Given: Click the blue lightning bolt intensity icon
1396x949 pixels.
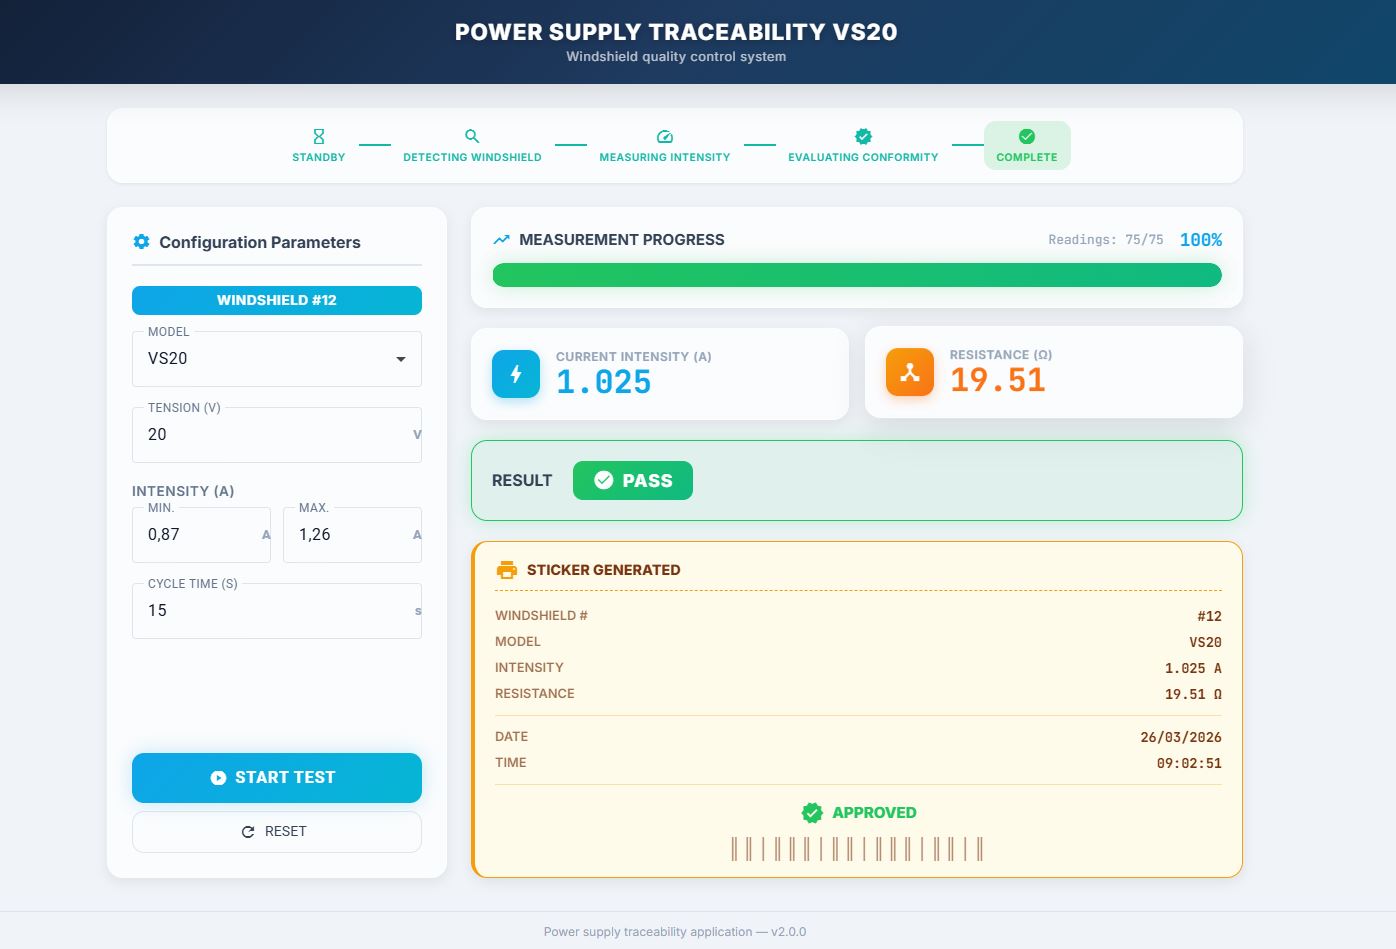Looking at the screenshot, I should 516,374.
